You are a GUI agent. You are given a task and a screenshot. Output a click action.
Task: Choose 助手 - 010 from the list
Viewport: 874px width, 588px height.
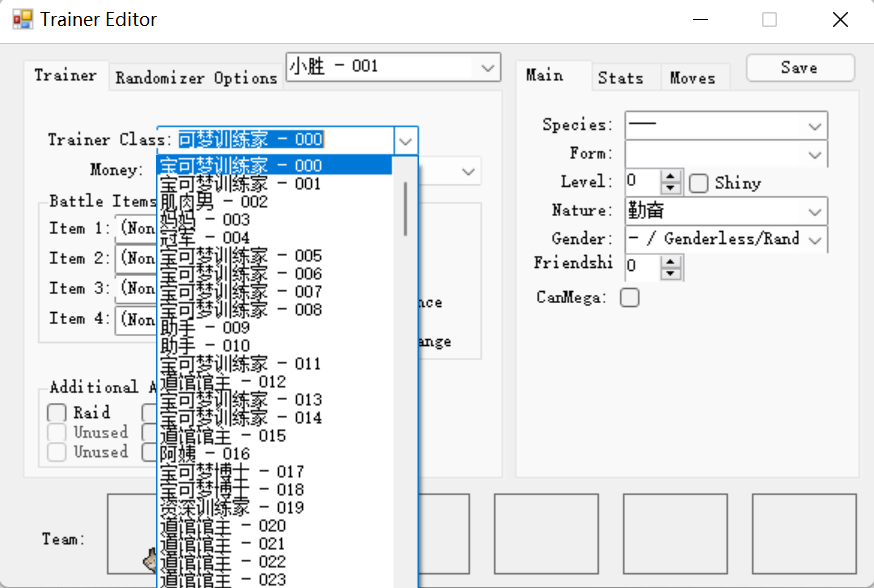(275, 346)
